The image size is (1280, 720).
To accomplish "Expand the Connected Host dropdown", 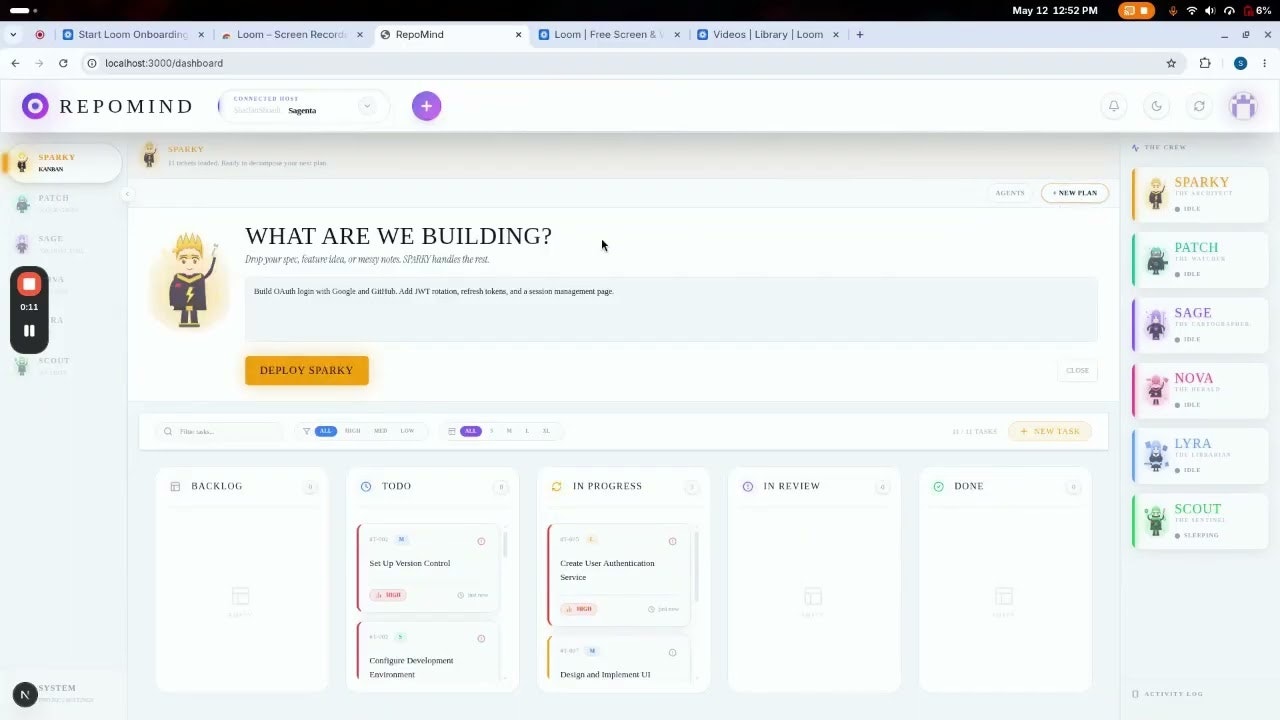I will (367, 106).
